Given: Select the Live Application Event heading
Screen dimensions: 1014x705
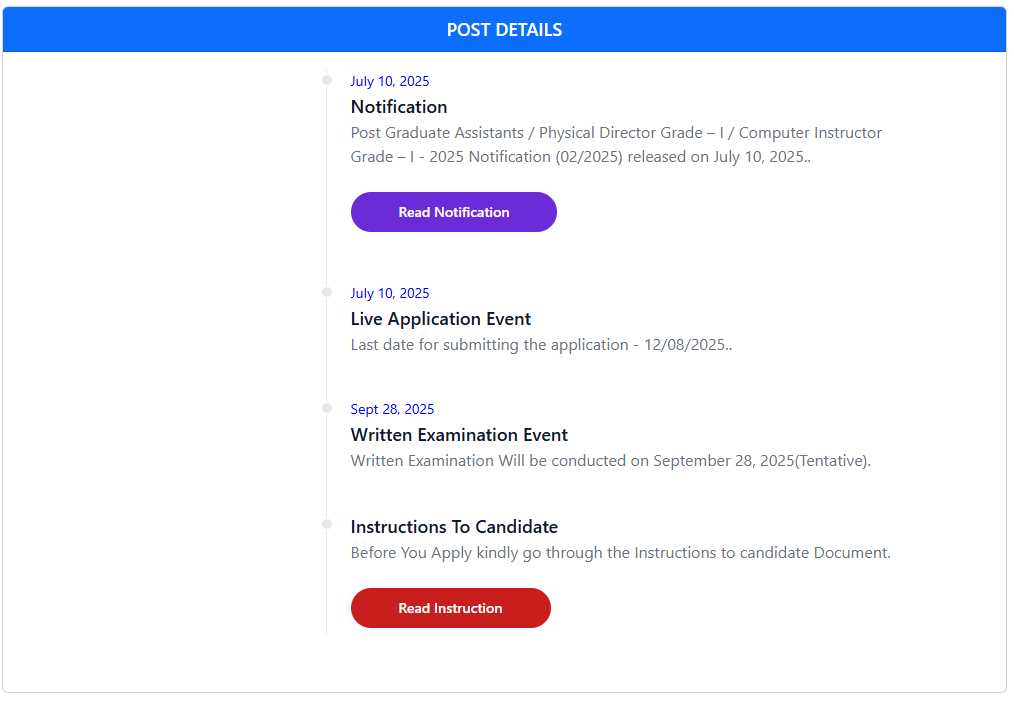Looking at the screenshot, I should 440,319.
